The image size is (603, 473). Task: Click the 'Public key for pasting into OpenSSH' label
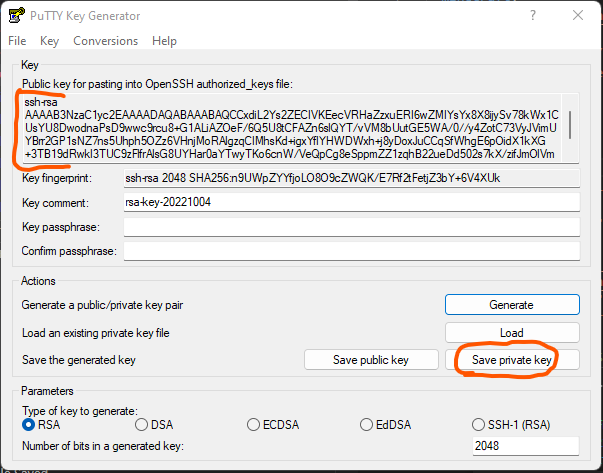[157, 84]
